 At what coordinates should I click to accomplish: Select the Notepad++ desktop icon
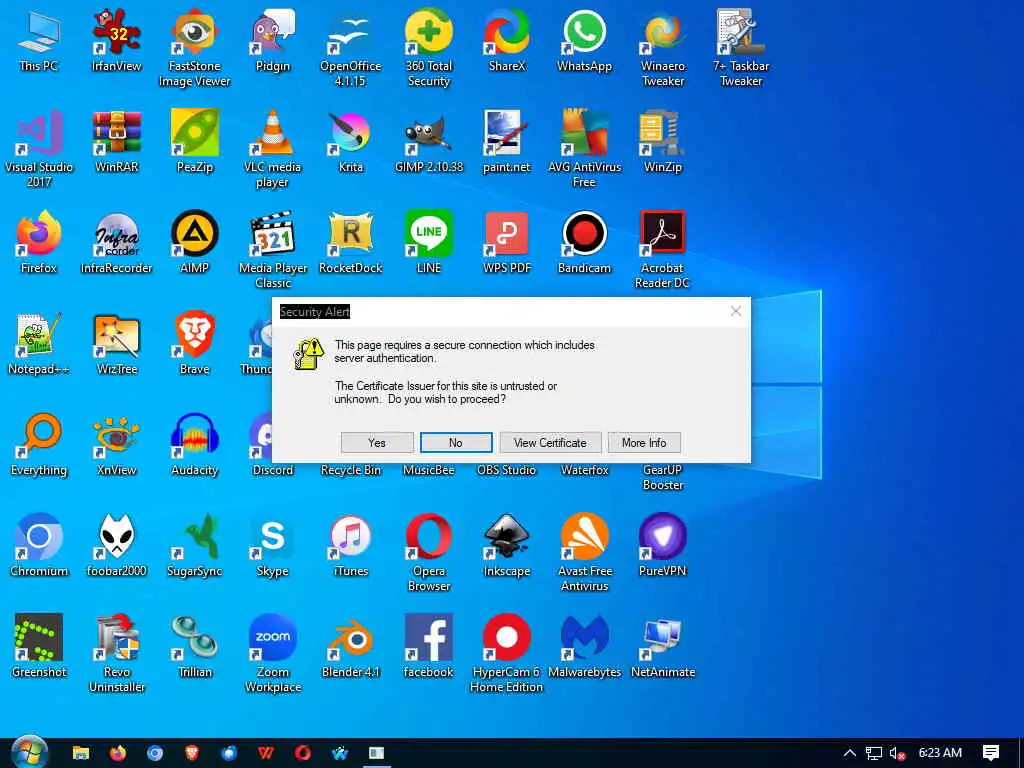pyautogui.click(x=39, y=344)
